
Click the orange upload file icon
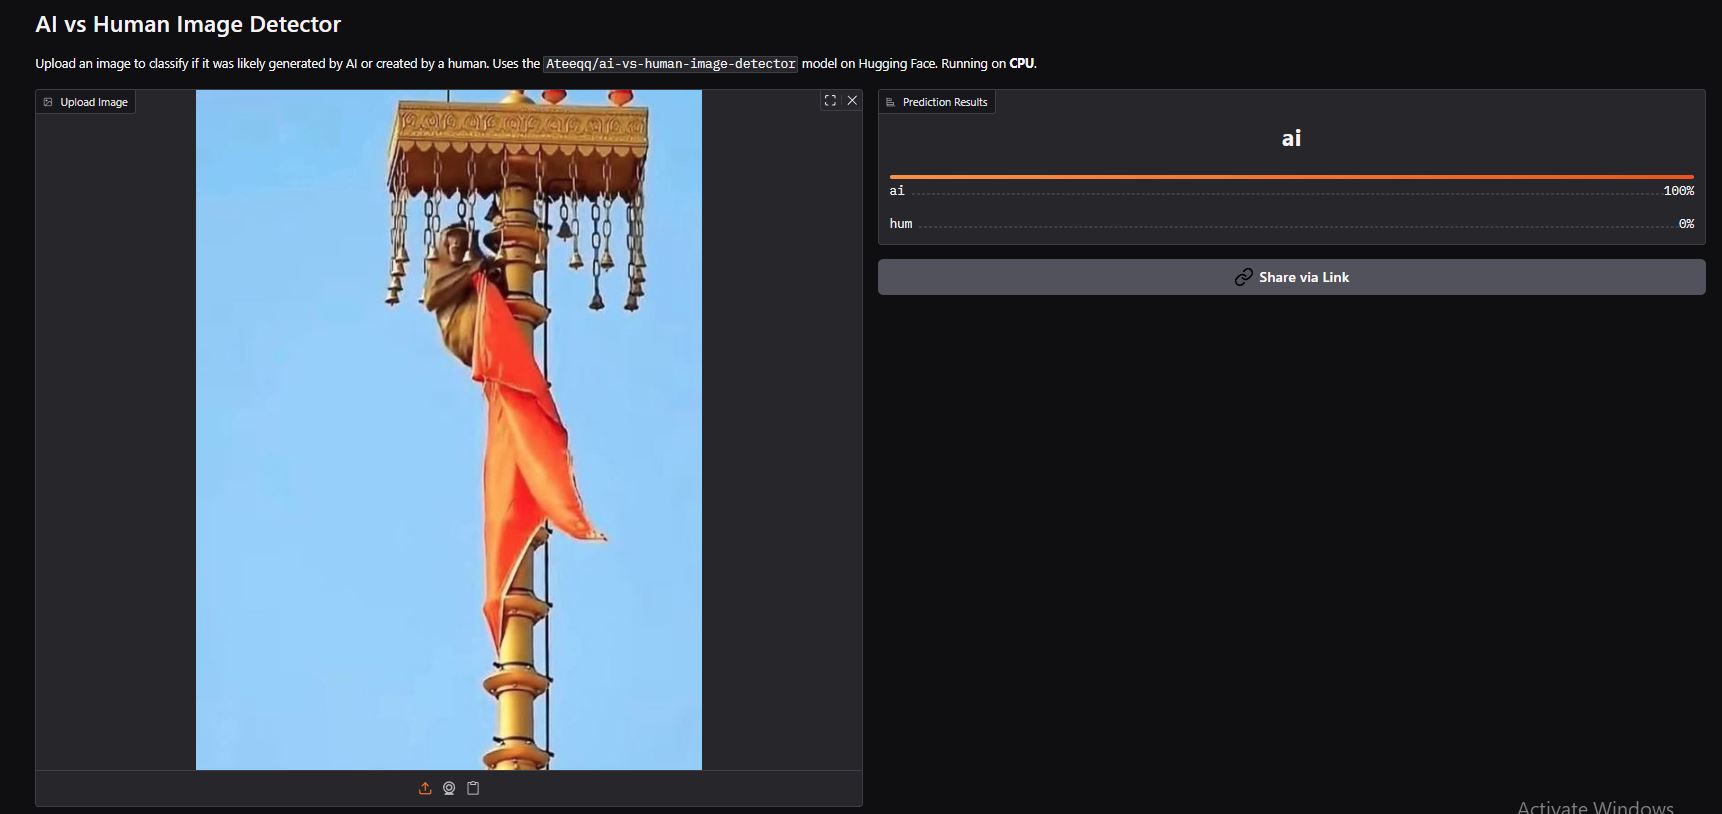tap(425, 788)
